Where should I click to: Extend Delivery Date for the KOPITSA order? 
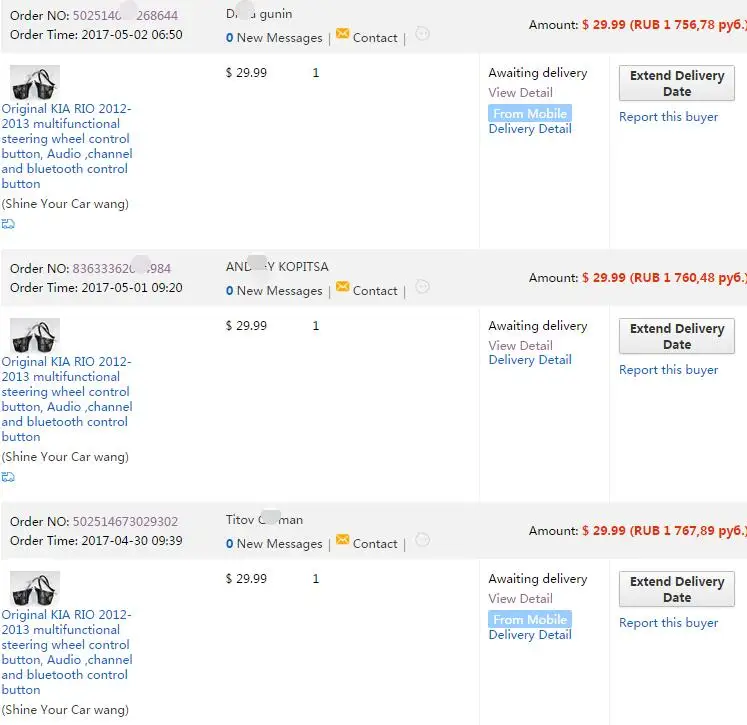click(676, 336)
